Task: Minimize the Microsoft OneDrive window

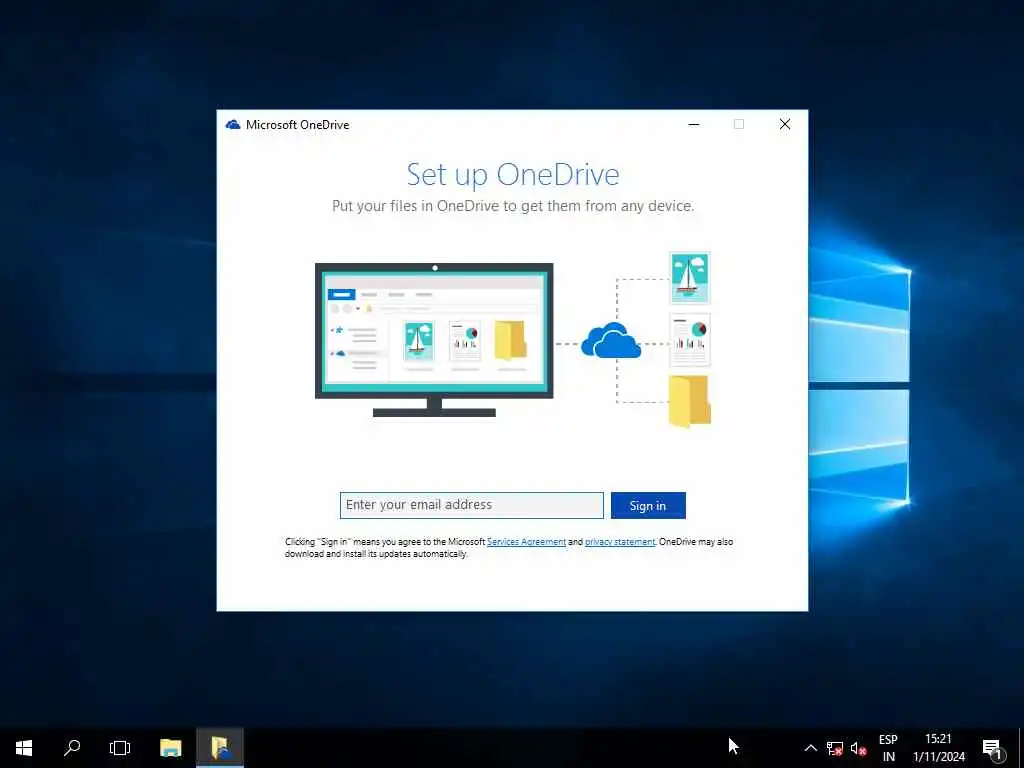Action: (694, 124)
